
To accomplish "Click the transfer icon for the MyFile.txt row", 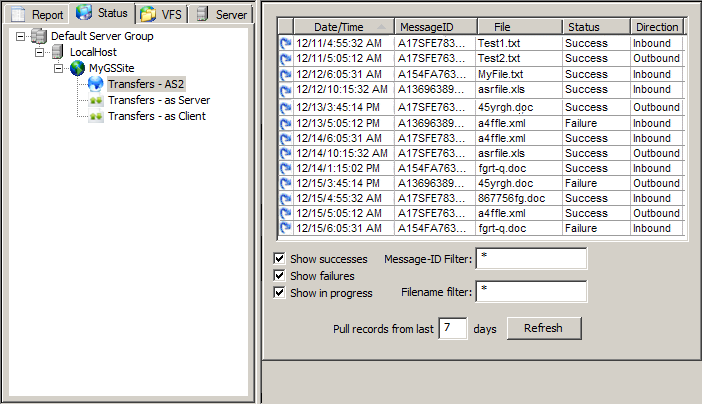I will pos(285,74).
